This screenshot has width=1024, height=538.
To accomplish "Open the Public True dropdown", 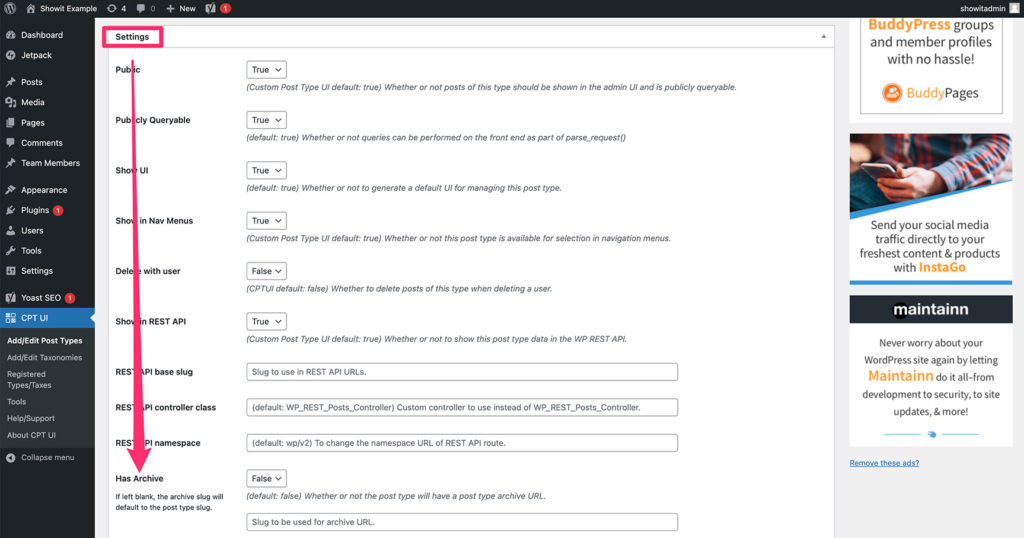I will point(266,70).
